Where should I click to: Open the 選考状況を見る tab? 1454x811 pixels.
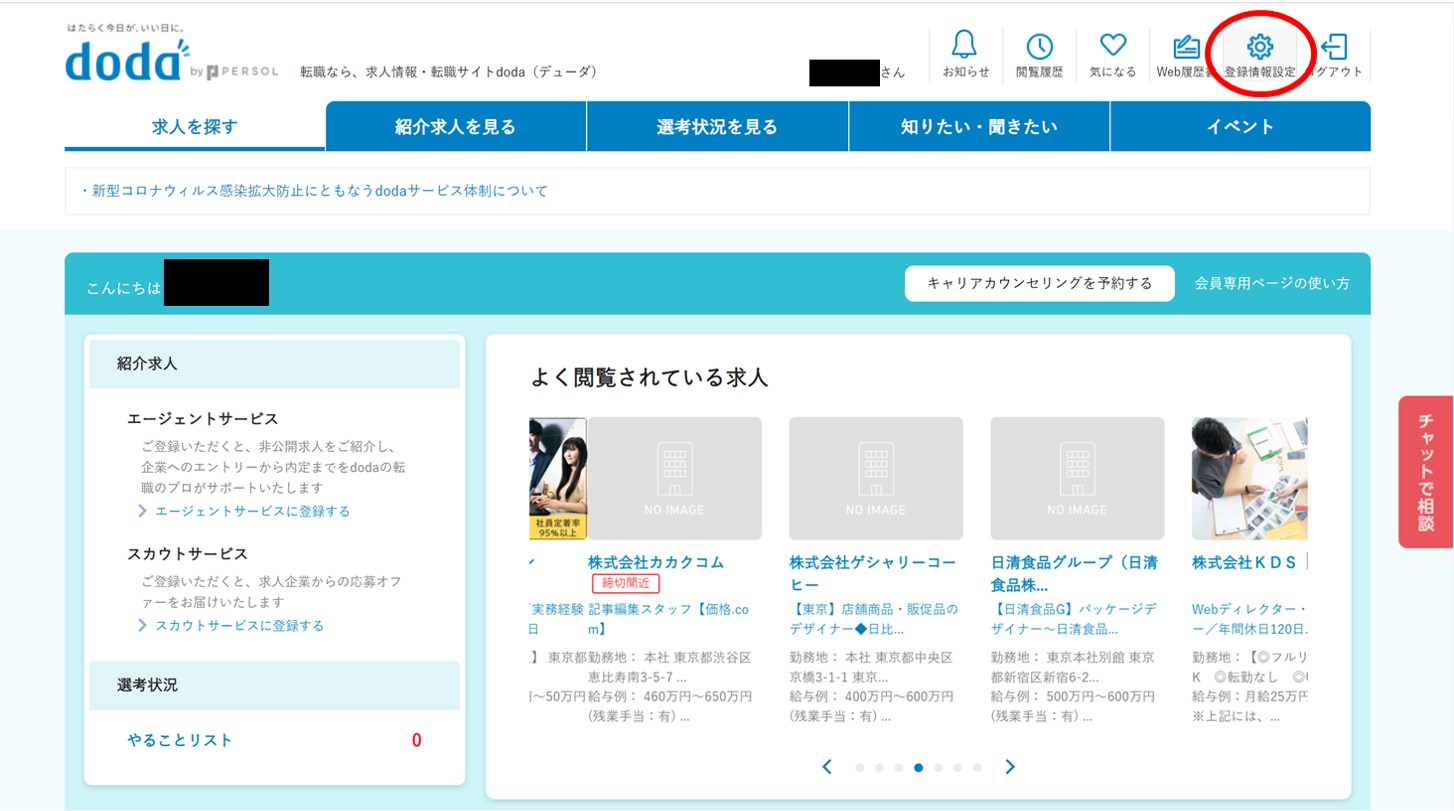click(x=717, y=127)
